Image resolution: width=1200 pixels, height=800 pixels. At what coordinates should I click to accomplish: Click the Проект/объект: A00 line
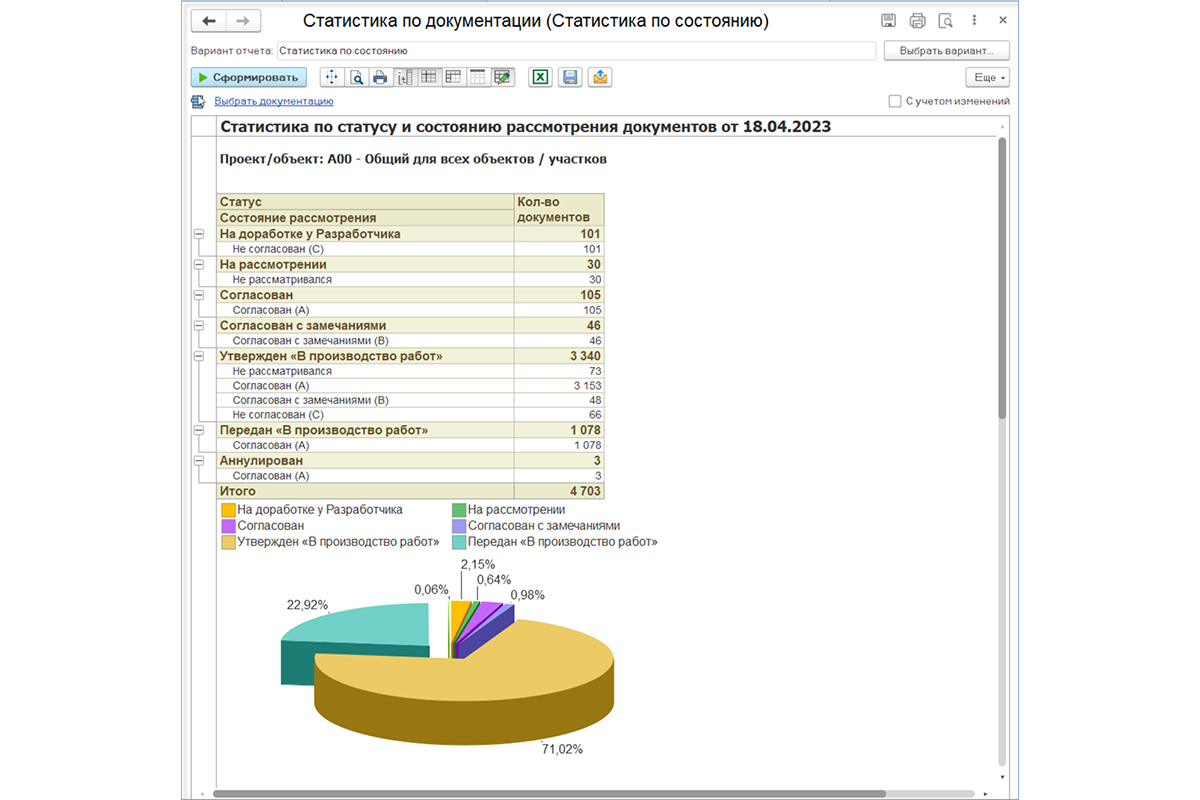pyautogui.click(x=413, y=159)
